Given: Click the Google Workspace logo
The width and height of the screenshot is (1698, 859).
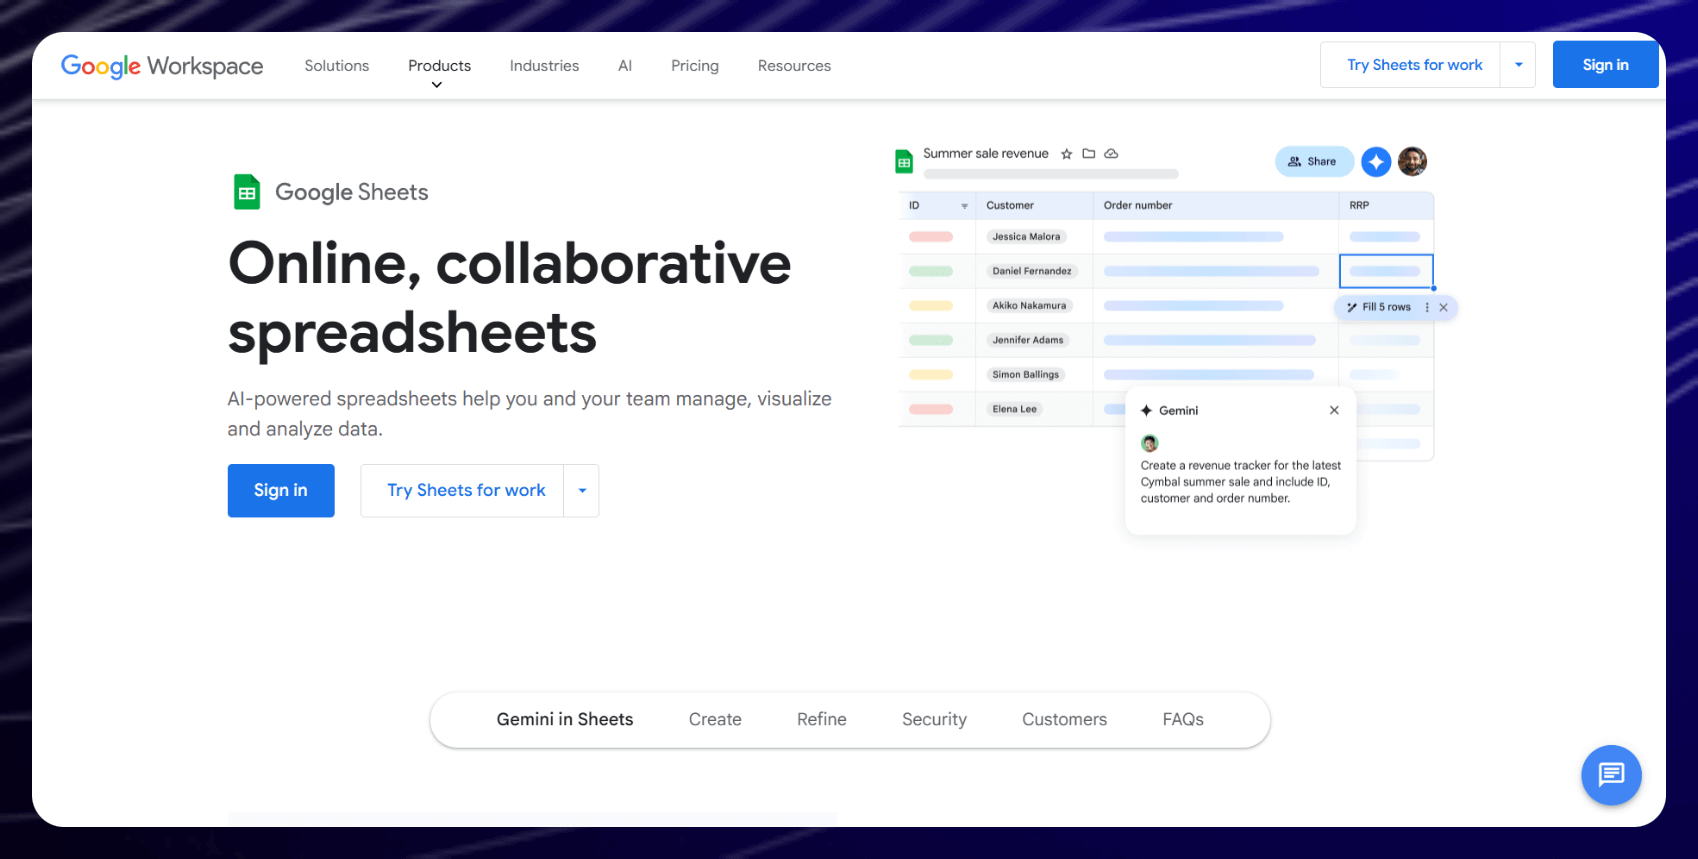Looking at the screenshot, I should click(x=162, y=66).
